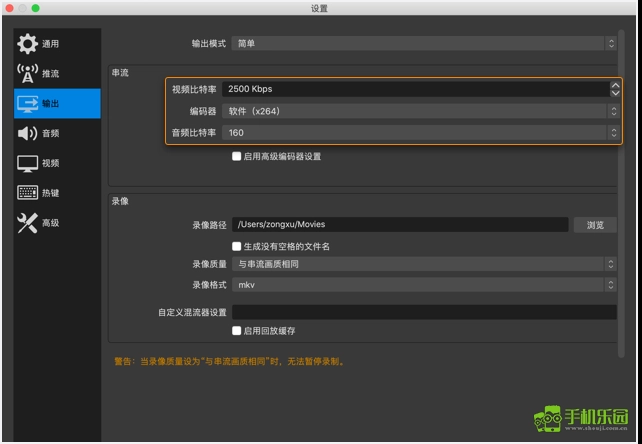Open the 音频 (Audio) speaker icon
This screenshot has width=642, height=444.
28,133
